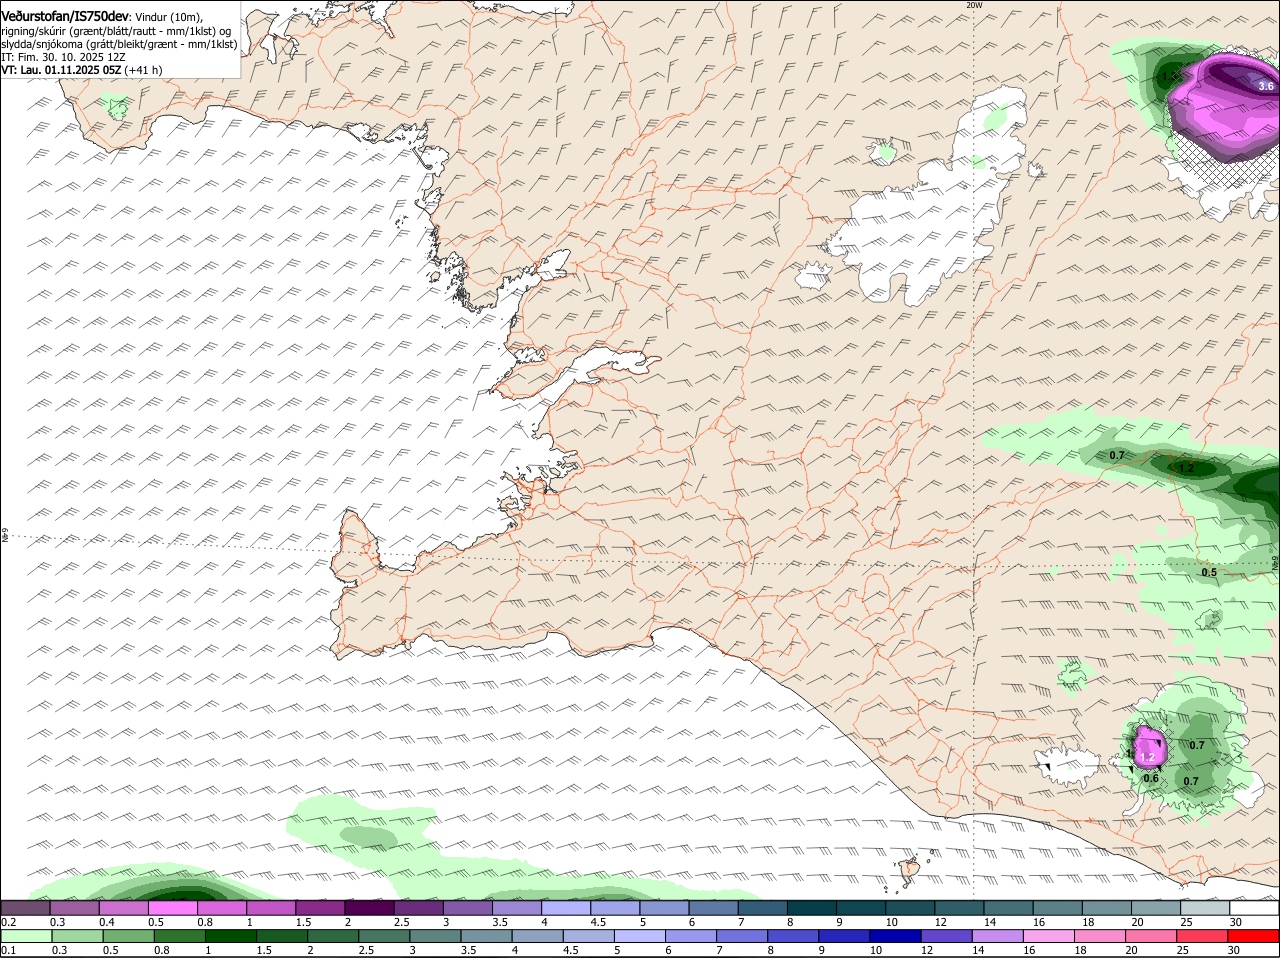
Task: Pick the deep blue 10 swatch in lower legend
Action: pyautogui.click(x=896, y=936)
